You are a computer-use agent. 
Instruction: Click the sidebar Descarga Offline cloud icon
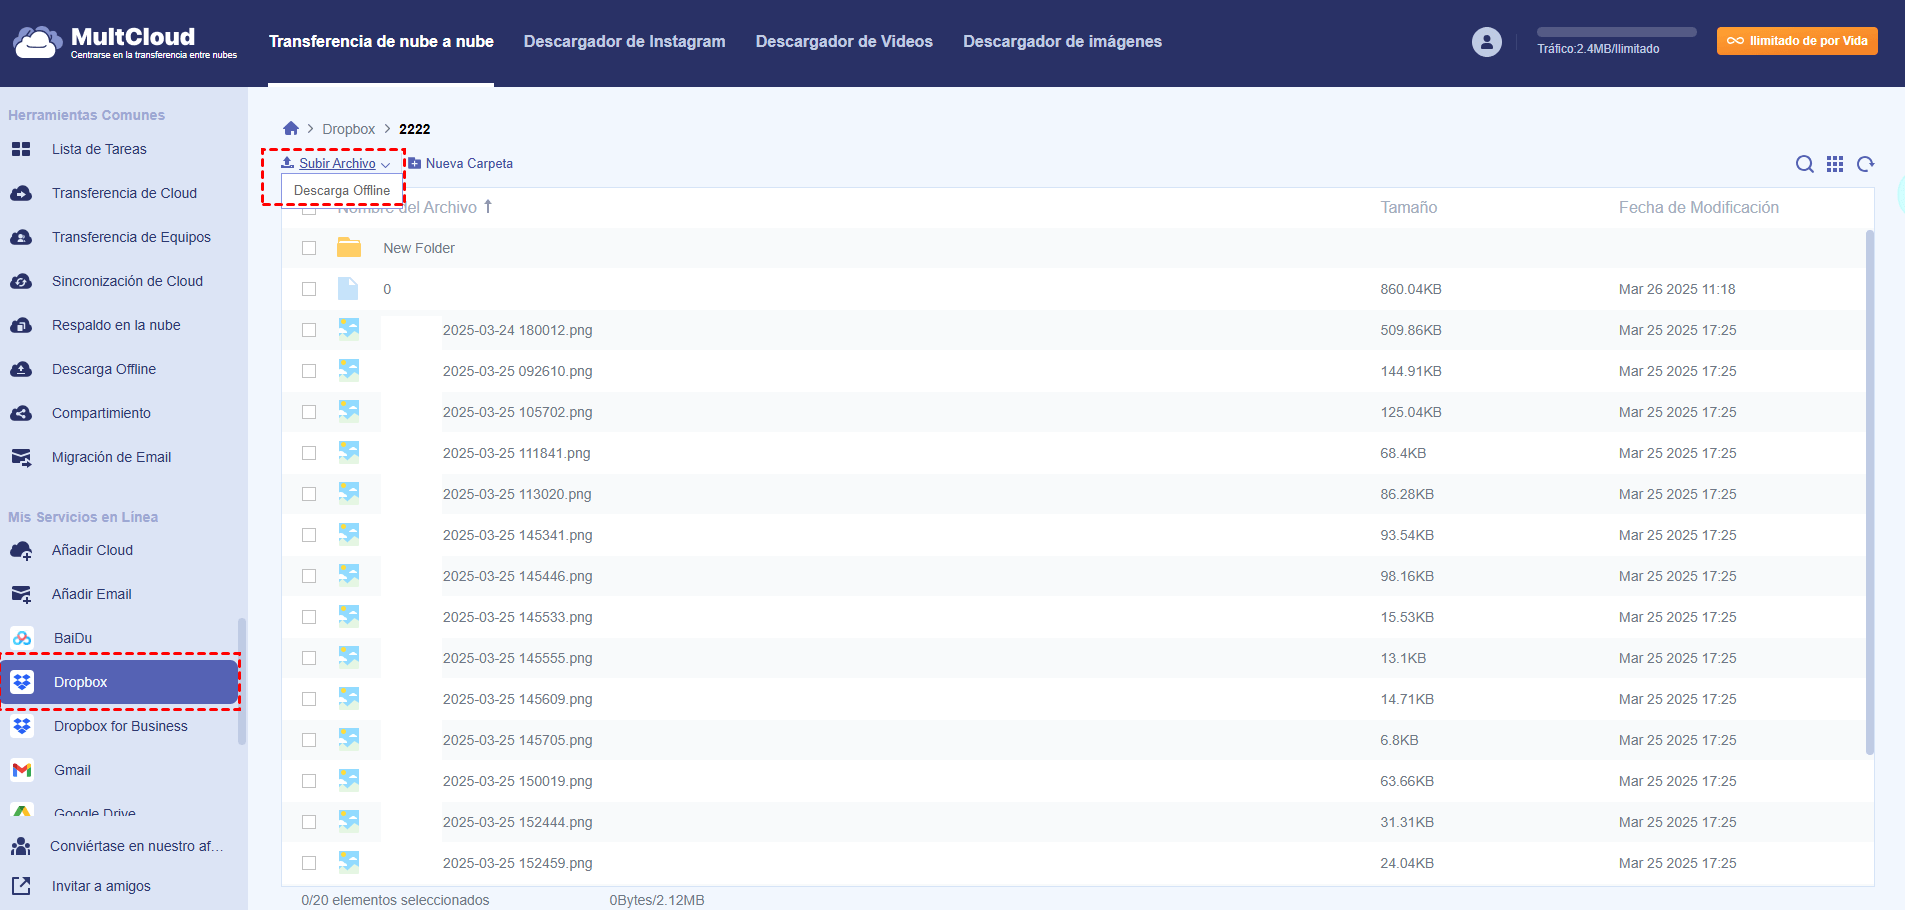21,369
